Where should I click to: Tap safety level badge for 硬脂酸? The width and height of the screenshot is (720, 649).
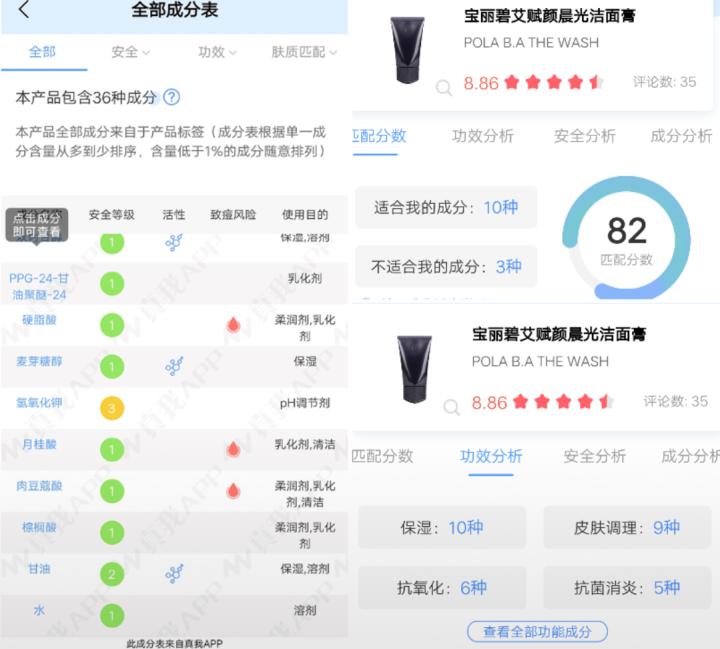(112, 325)
